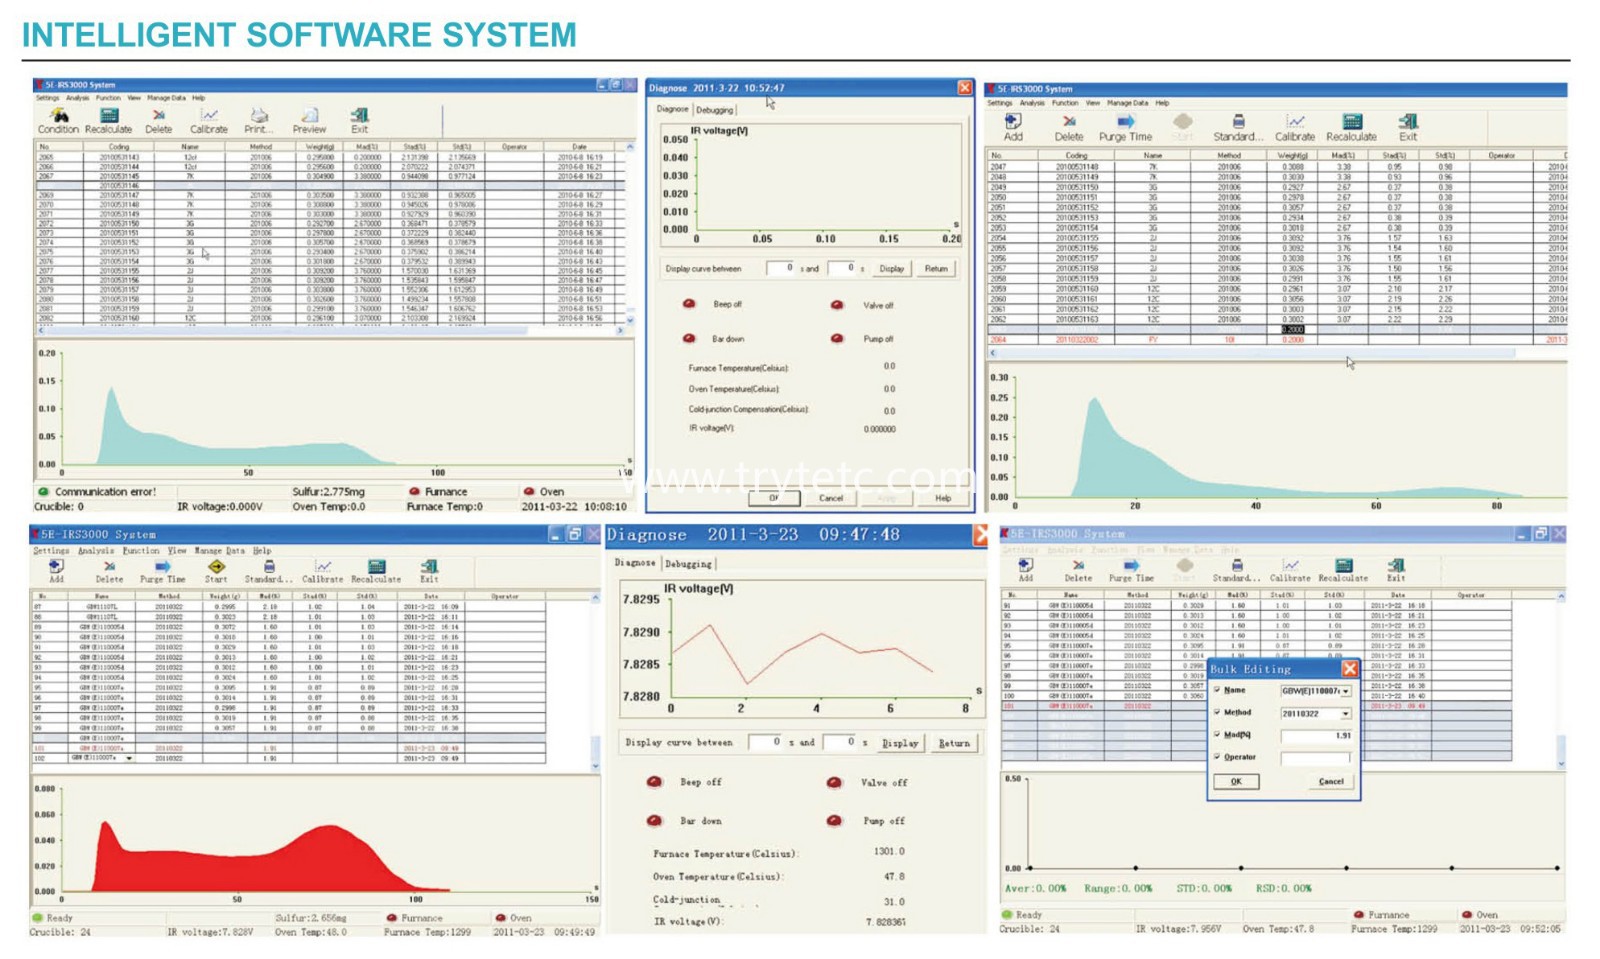Open the Name dropdown in Bulk Editing
The image size is (1600, 959).
1346,691
